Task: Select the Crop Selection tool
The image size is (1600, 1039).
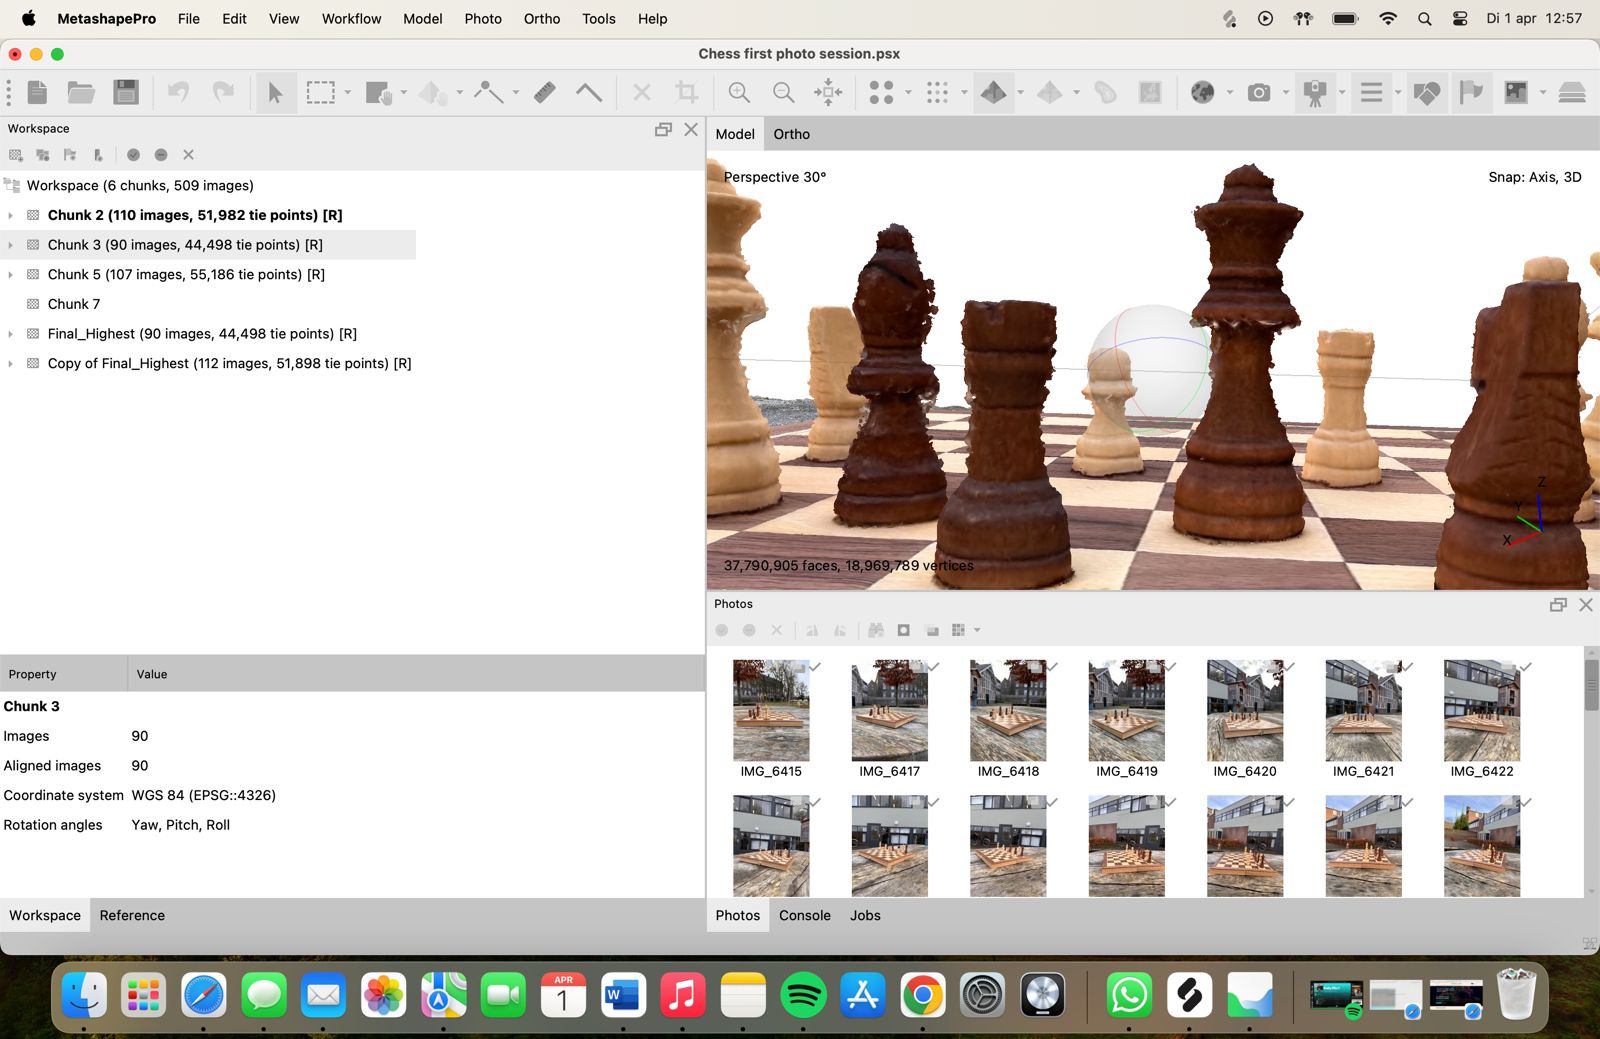Action: tap(686, 93)
